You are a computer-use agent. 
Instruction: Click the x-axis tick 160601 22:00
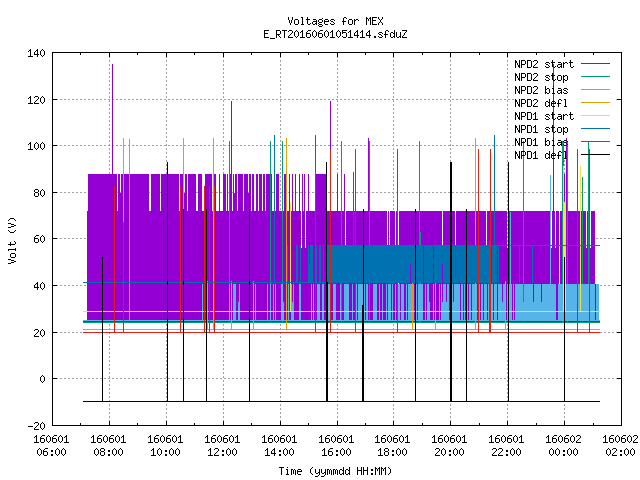pos(507,446)
